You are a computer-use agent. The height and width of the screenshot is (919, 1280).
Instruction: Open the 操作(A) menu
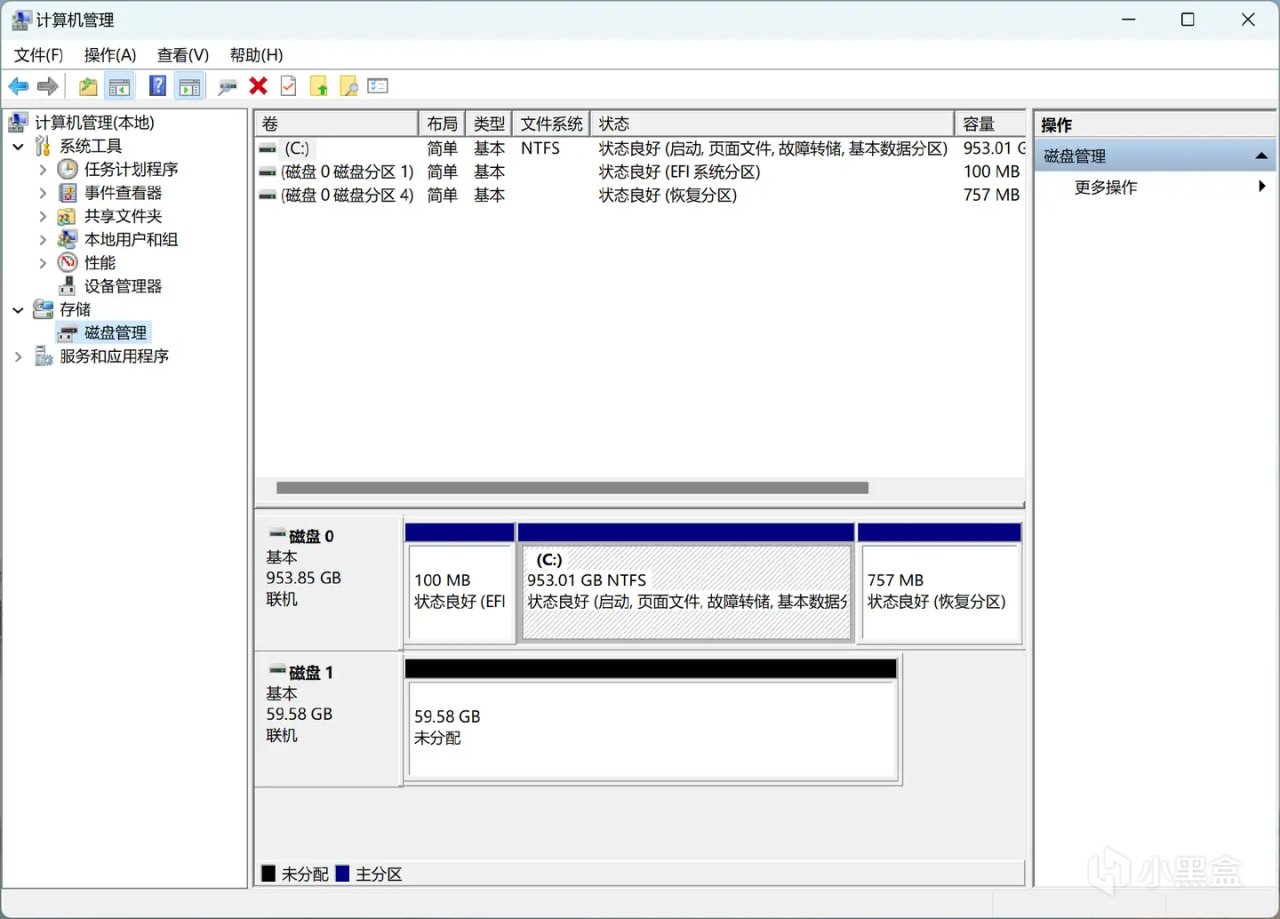(x=110, y=55)
